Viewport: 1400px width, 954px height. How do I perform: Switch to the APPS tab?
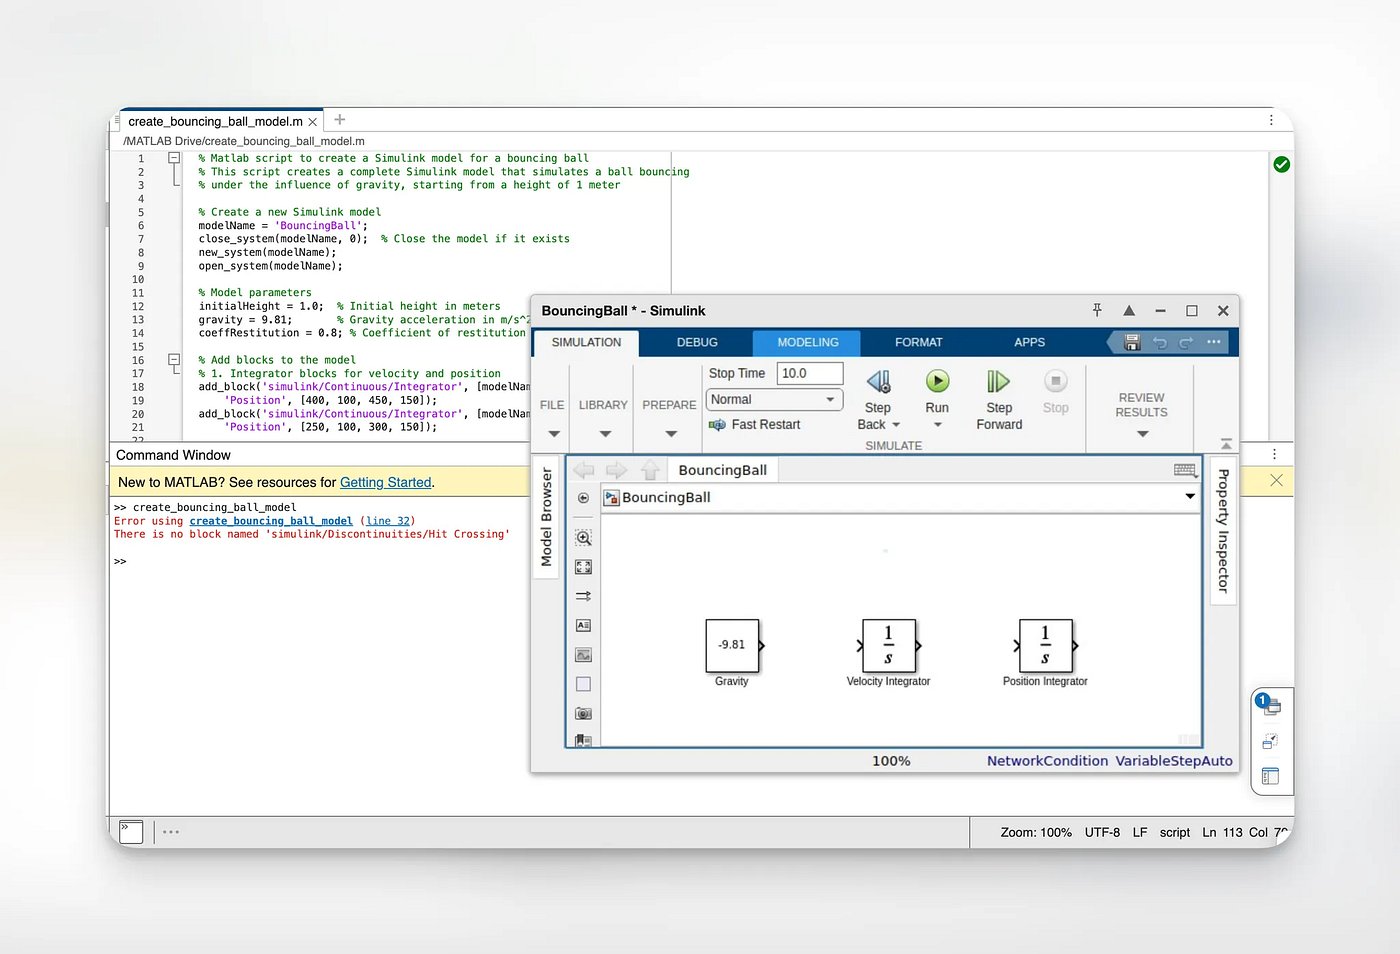(1029, 342)
